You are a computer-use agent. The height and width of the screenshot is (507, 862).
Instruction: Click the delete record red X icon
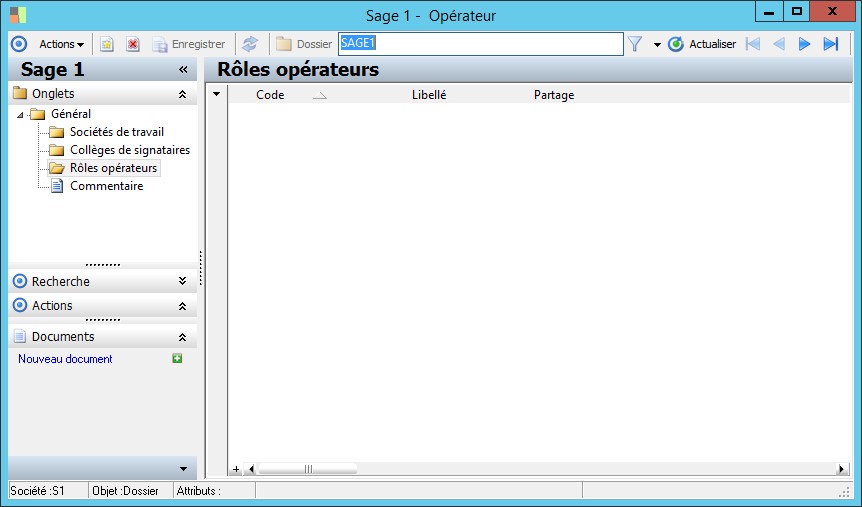(x=133, y=44)
